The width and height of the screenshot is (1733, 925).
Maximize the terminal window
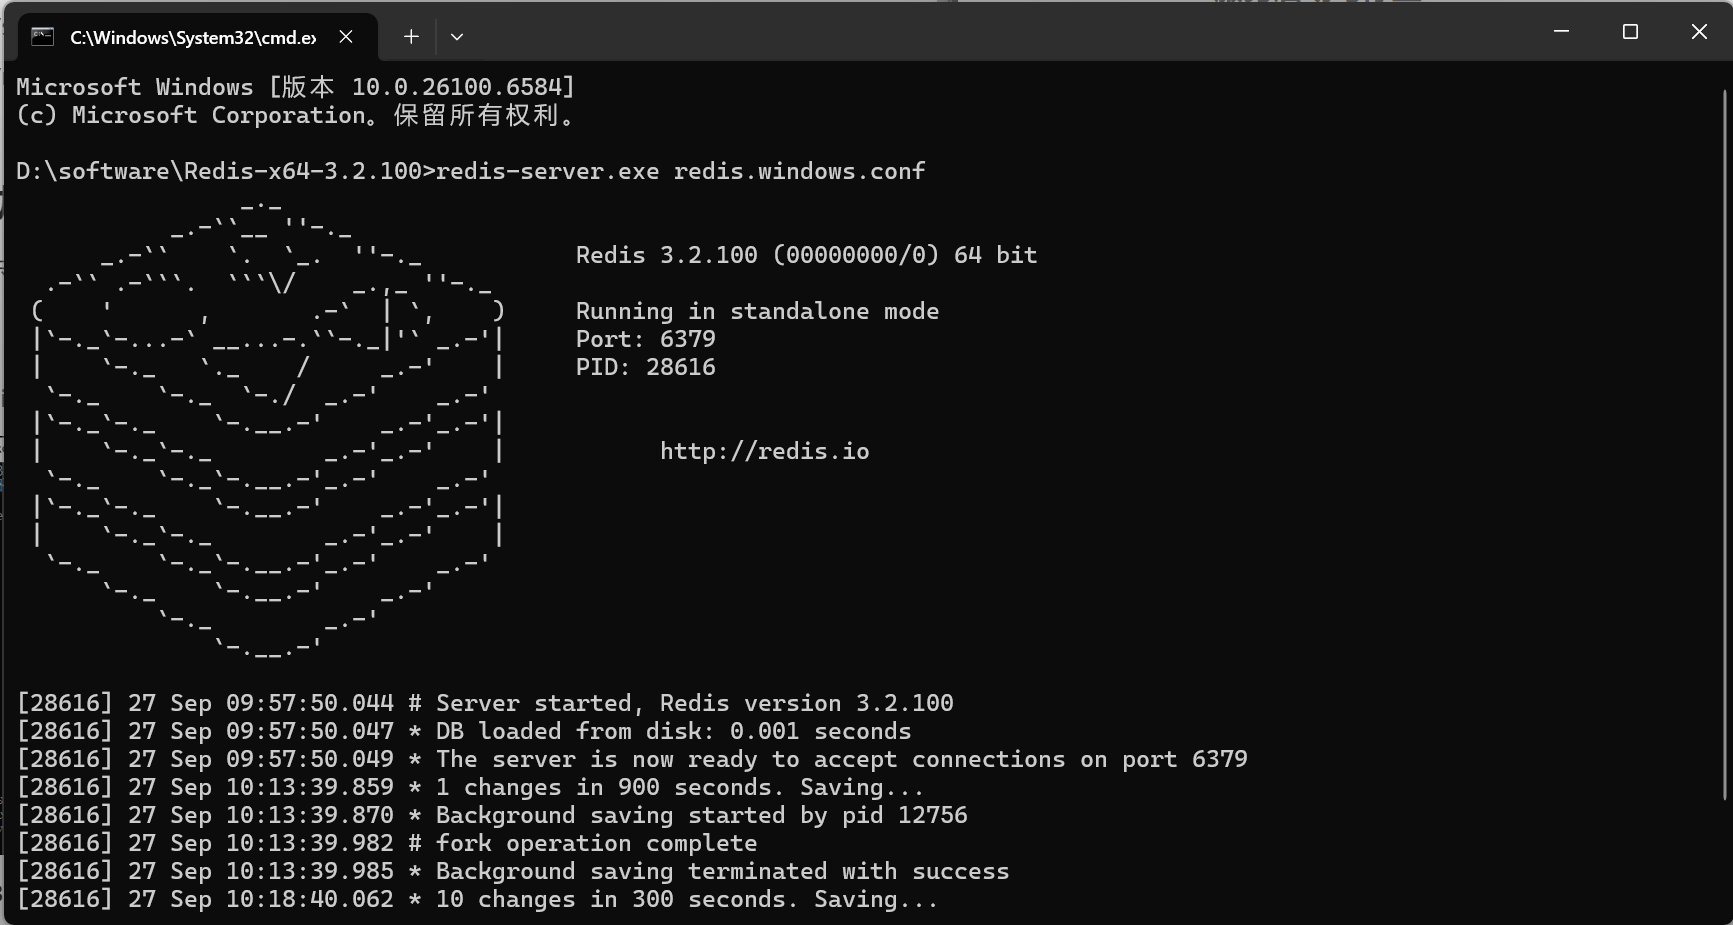click(x=1630, y=32)
